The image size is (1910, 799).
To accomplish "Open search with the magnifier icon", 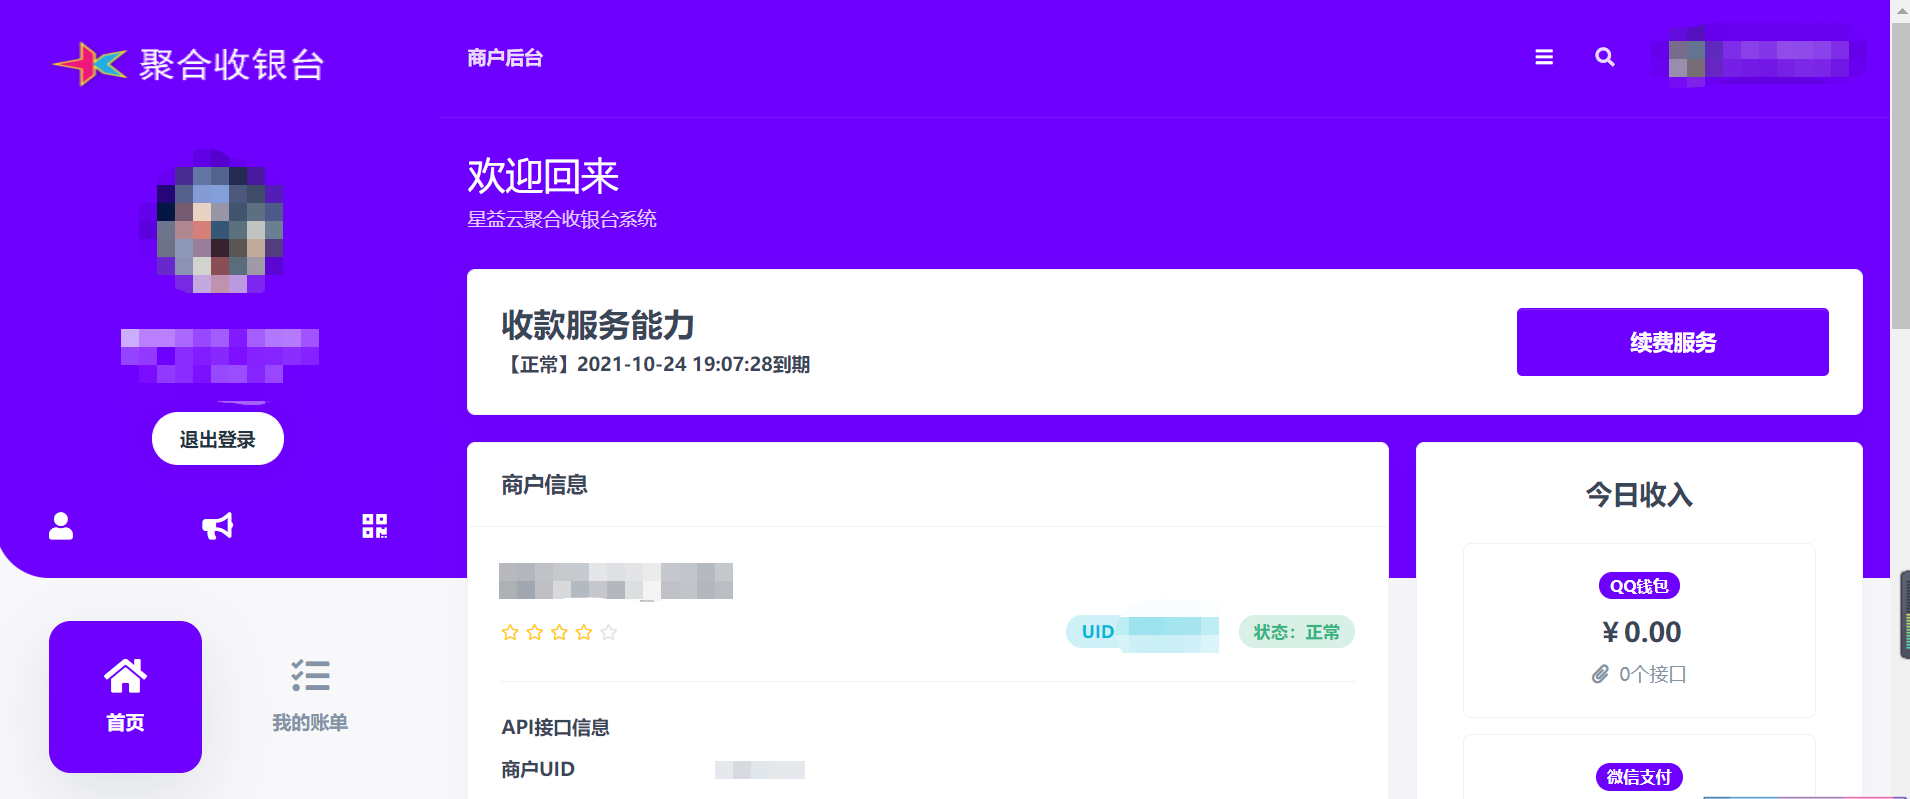I will click(1605, 58).
